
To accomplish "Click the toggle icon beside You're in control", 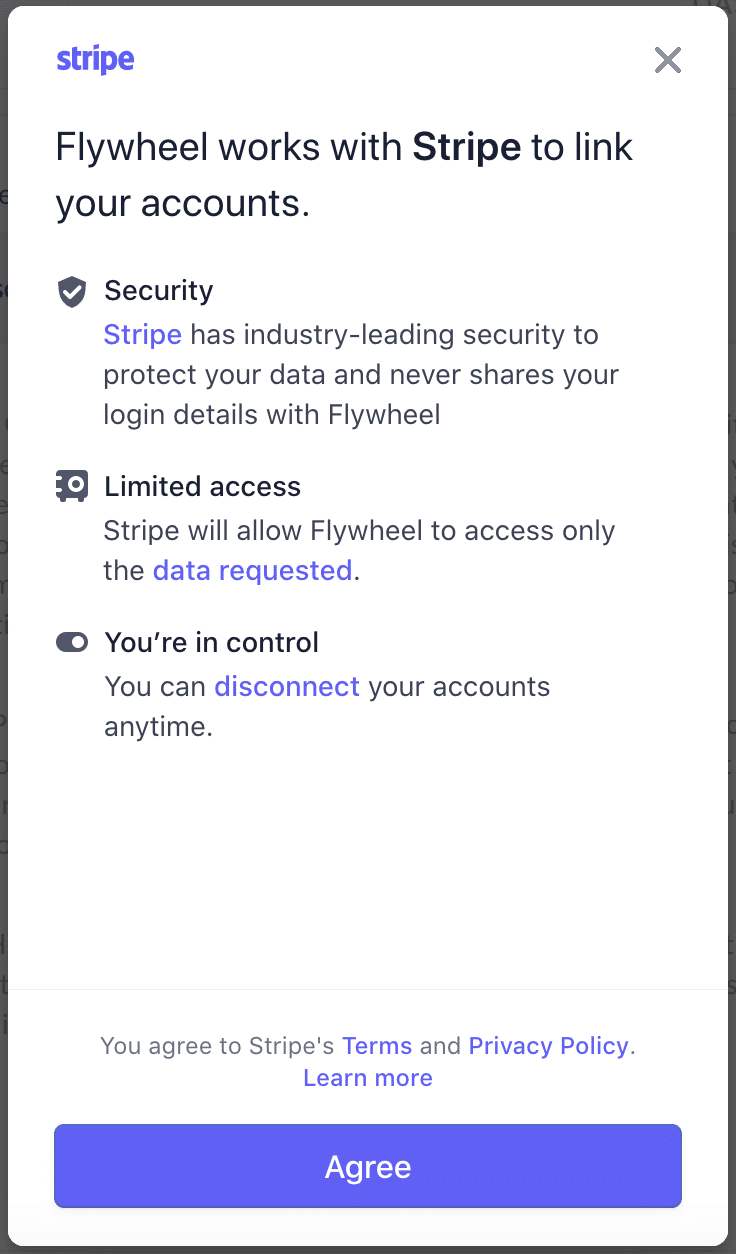I will pyautogui.click(x=72, y=642).
